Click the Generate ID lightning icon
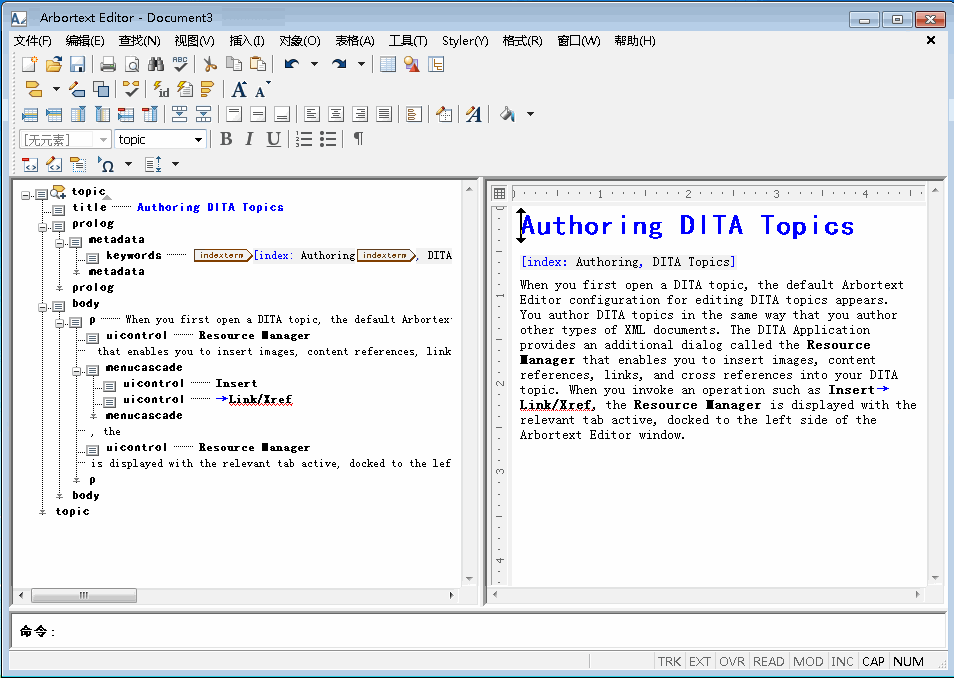This screenshot has height=678, width=954. coord(161,89)
